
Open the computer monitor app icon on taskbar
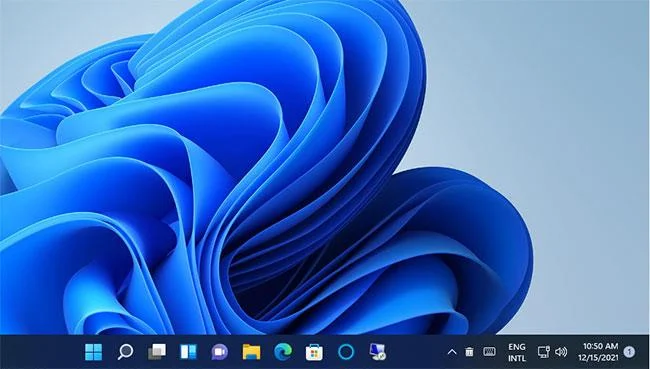click(377, 352)
